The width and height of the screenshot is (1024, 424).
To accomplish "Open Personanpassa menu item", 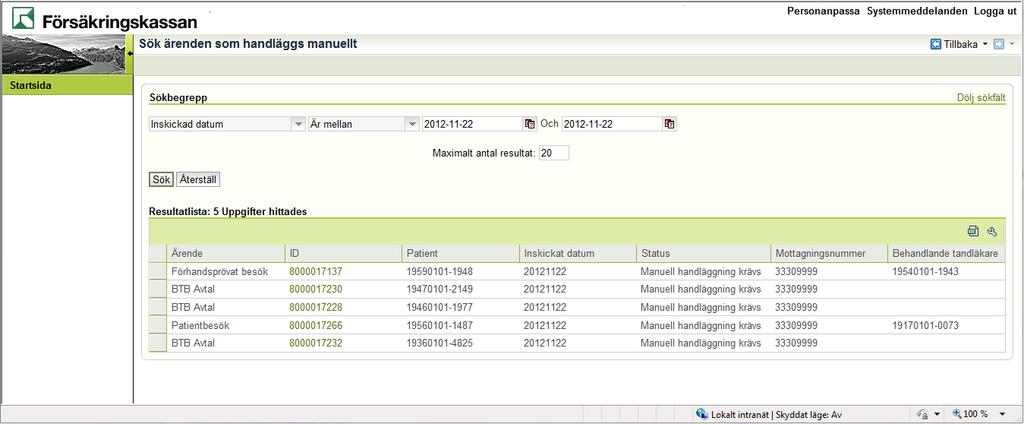I will [x=823, y=11].
